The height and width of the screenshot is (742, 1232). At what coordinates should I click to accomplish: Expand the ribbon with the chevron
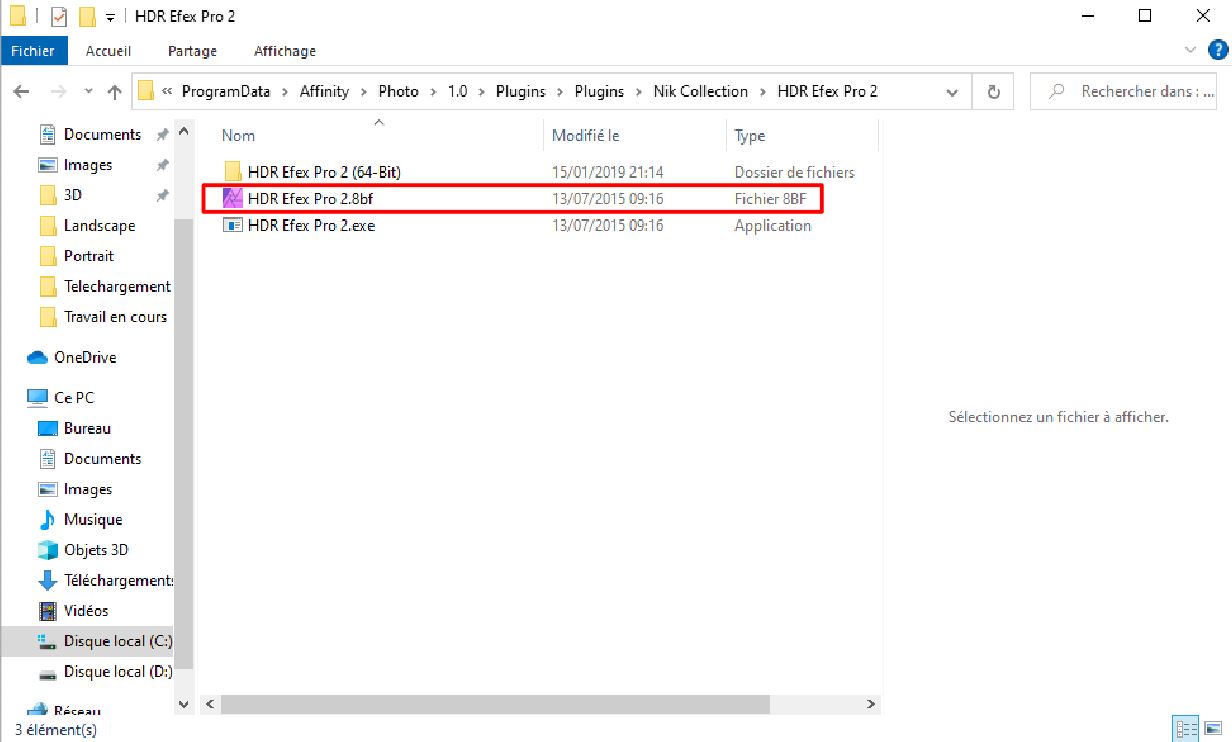(1190, 50)
